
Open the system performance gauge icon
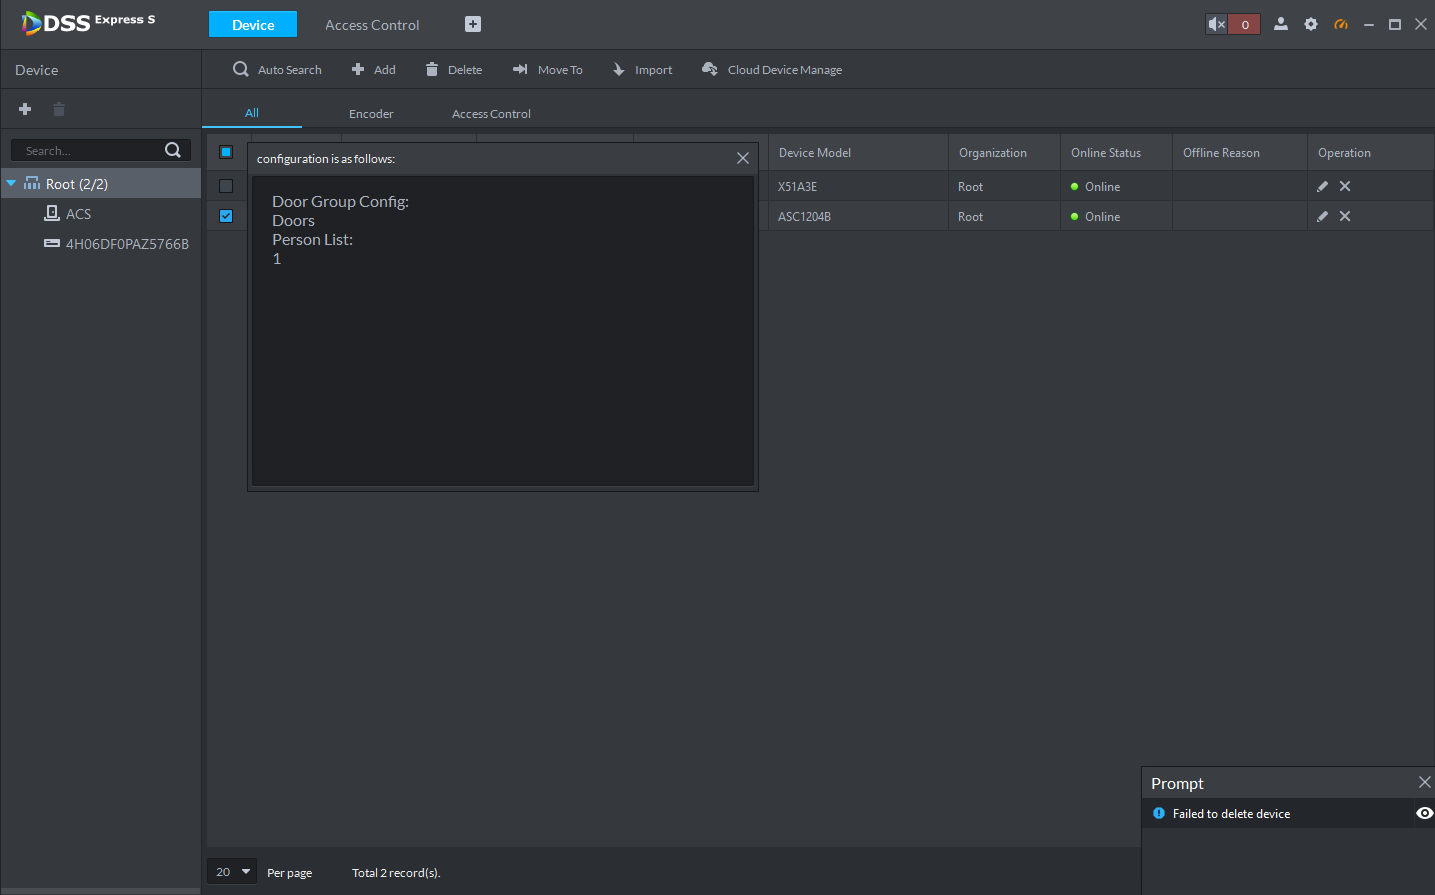pos(1341,24)
